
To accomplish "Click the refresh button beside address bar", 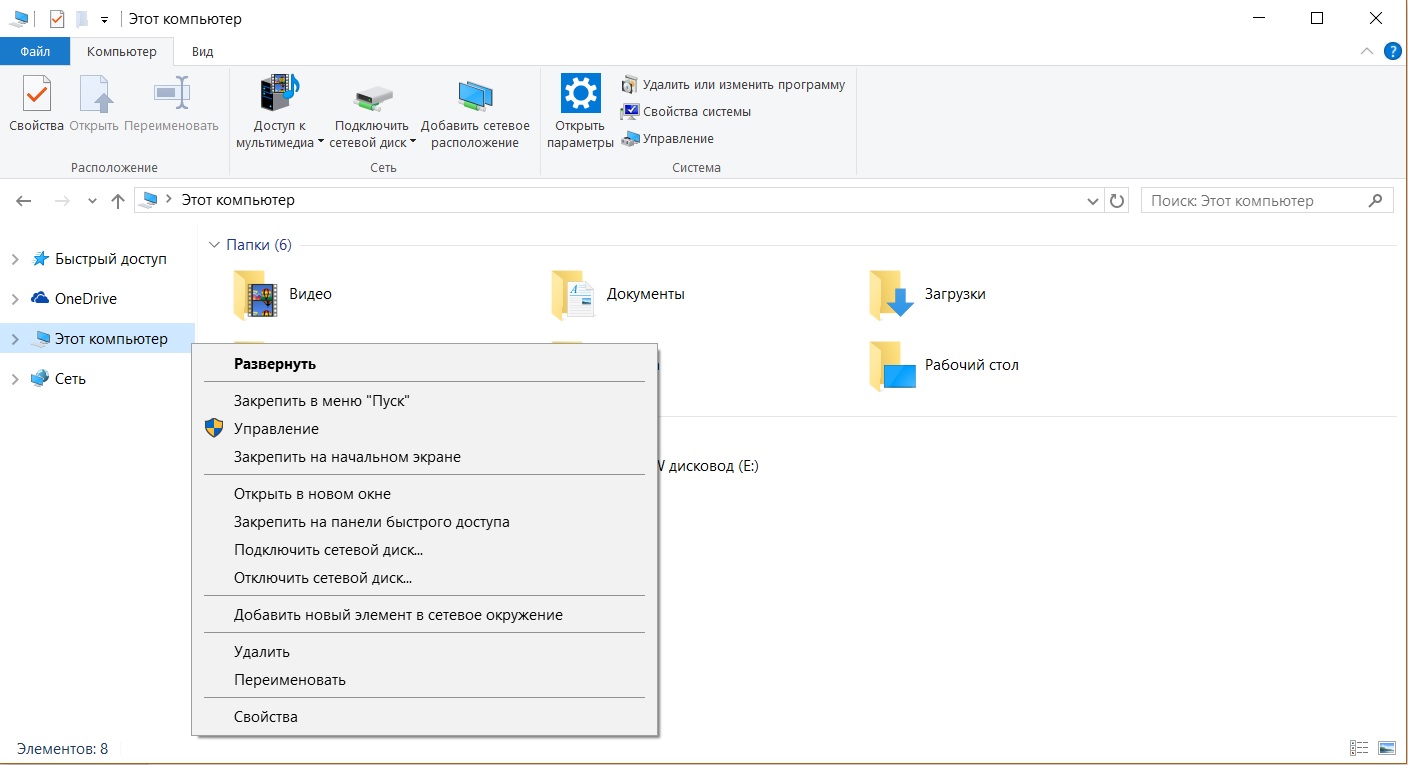I will pos(1117,201).
